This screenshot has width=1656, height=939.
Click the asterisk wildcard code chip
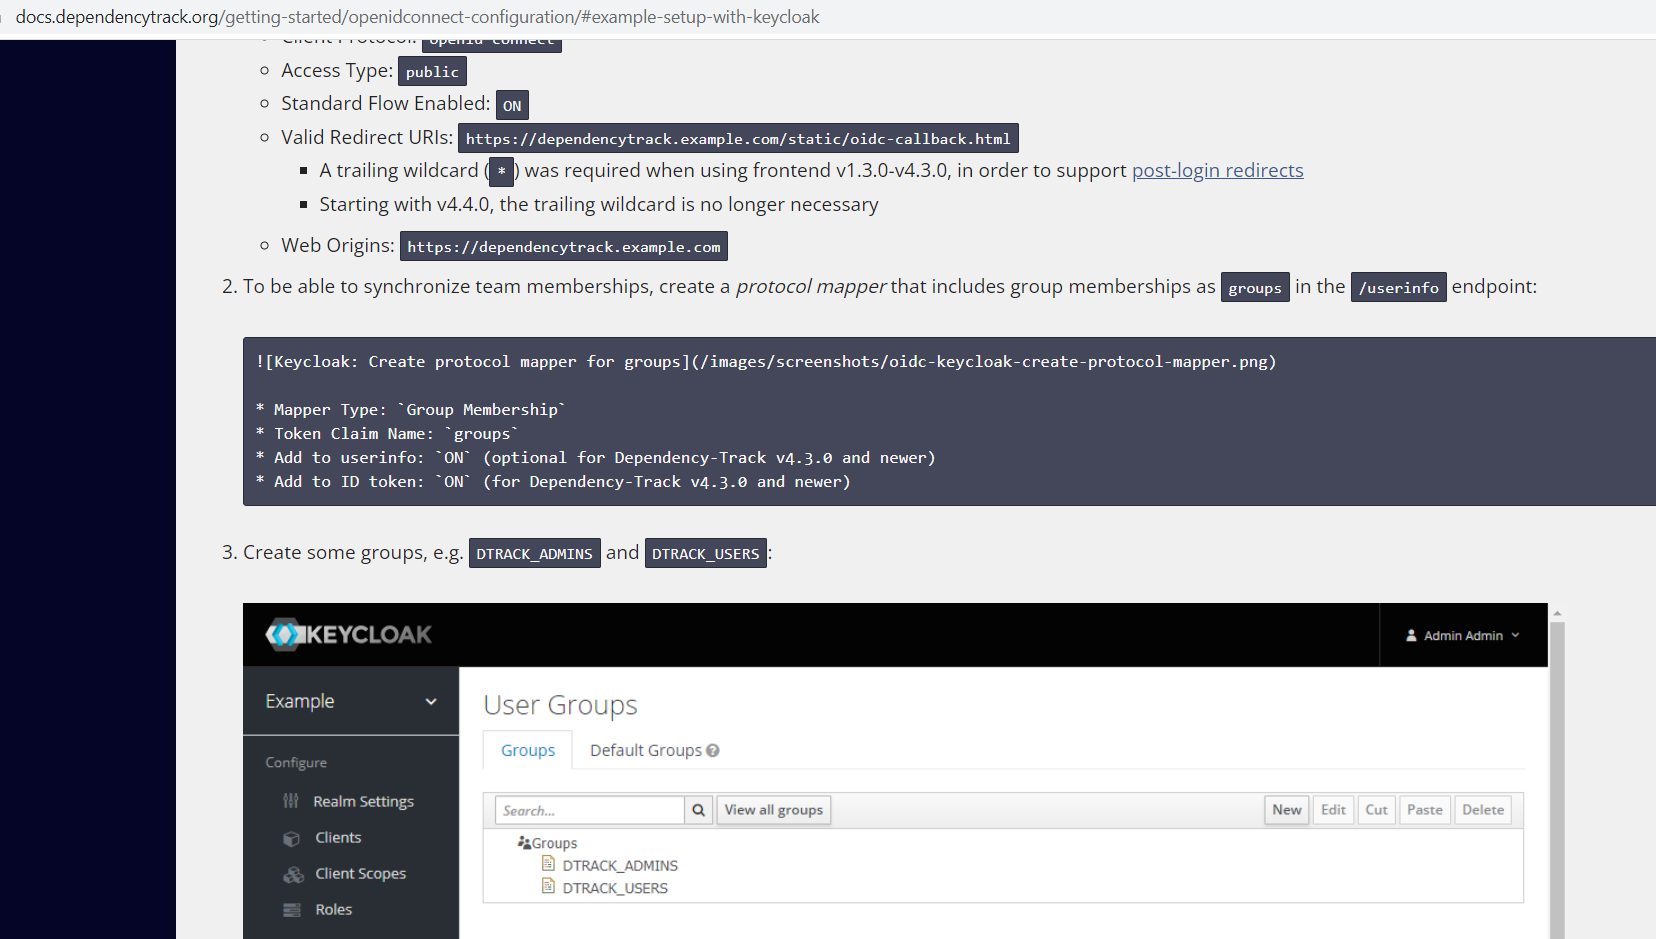tap(502, 171)
